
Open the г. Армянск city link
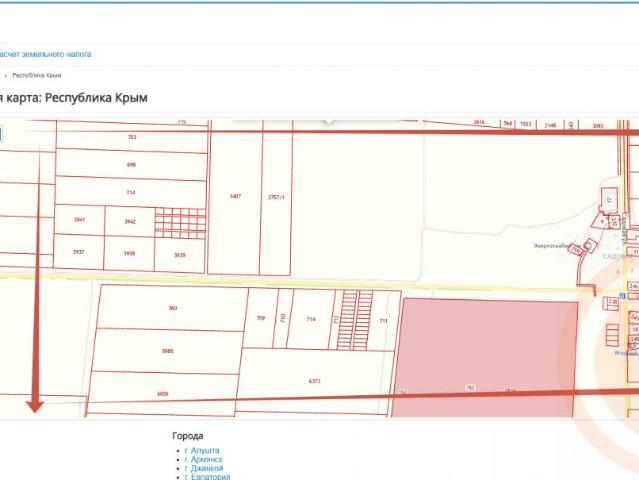(203, 459)
